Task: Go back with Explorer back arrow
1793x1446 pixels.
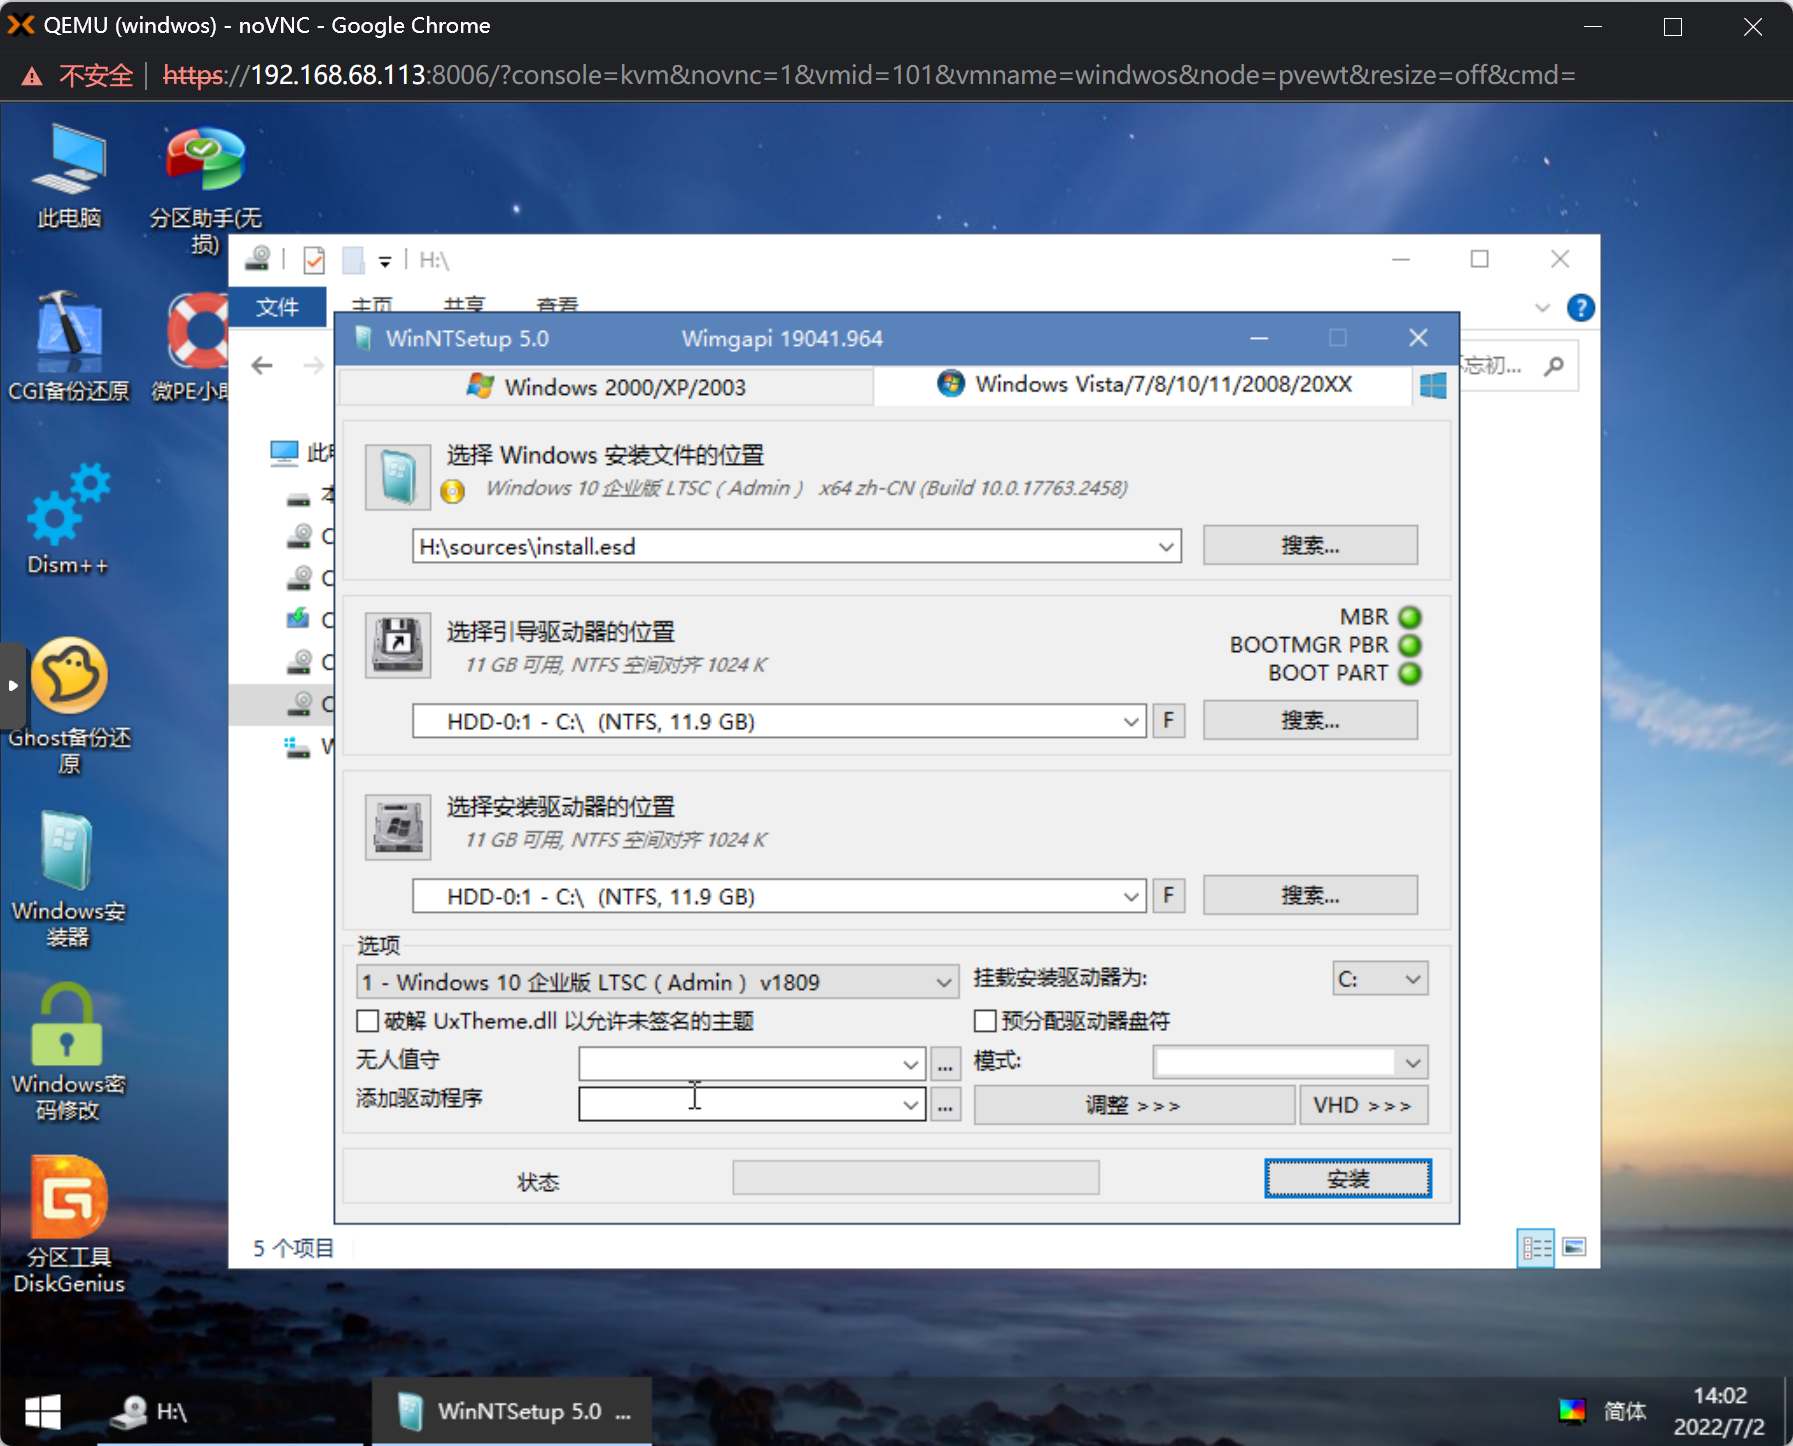Action: (x=262, y=366)
